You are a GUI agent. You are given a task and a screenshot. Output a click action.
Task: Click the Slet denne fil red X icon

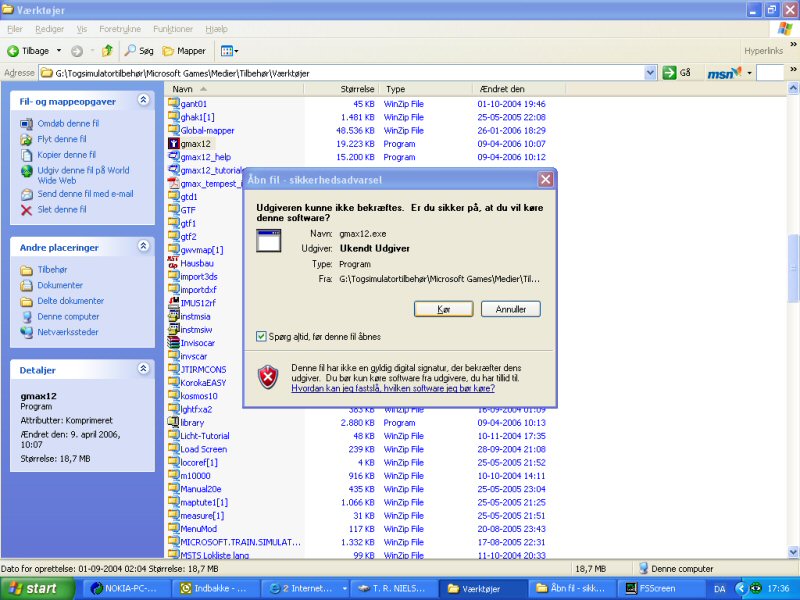tap(27, 210)
